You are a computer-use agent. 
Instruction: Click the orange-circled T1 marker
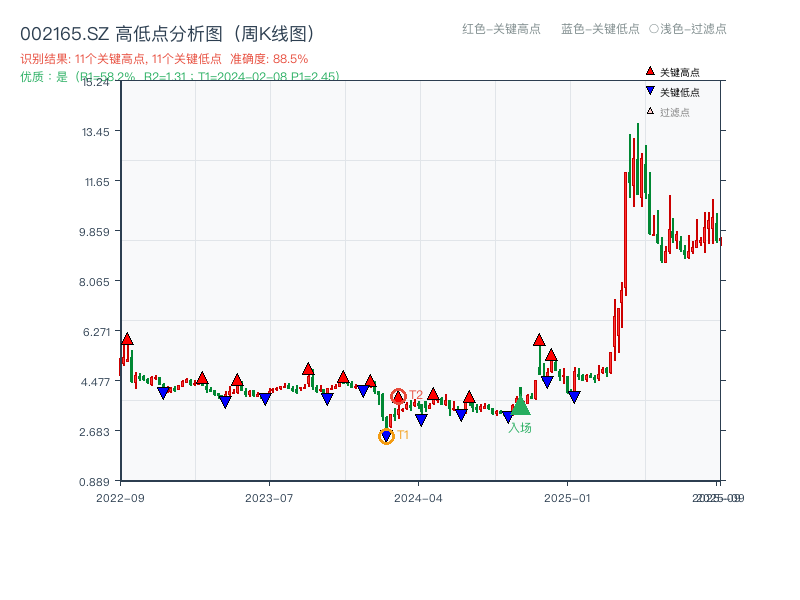coord(386,435)
